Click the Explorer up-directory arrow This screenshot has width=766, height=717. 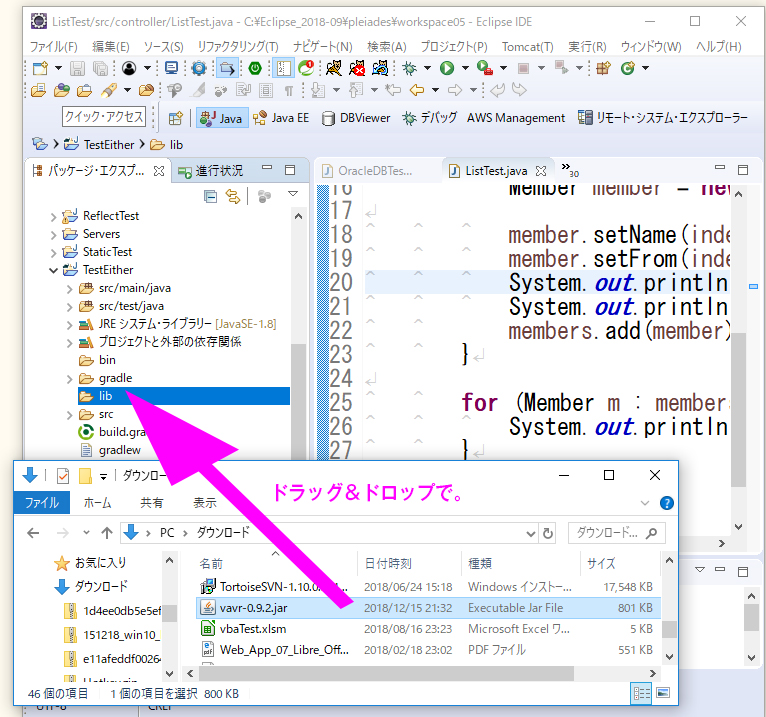(106, 533)
